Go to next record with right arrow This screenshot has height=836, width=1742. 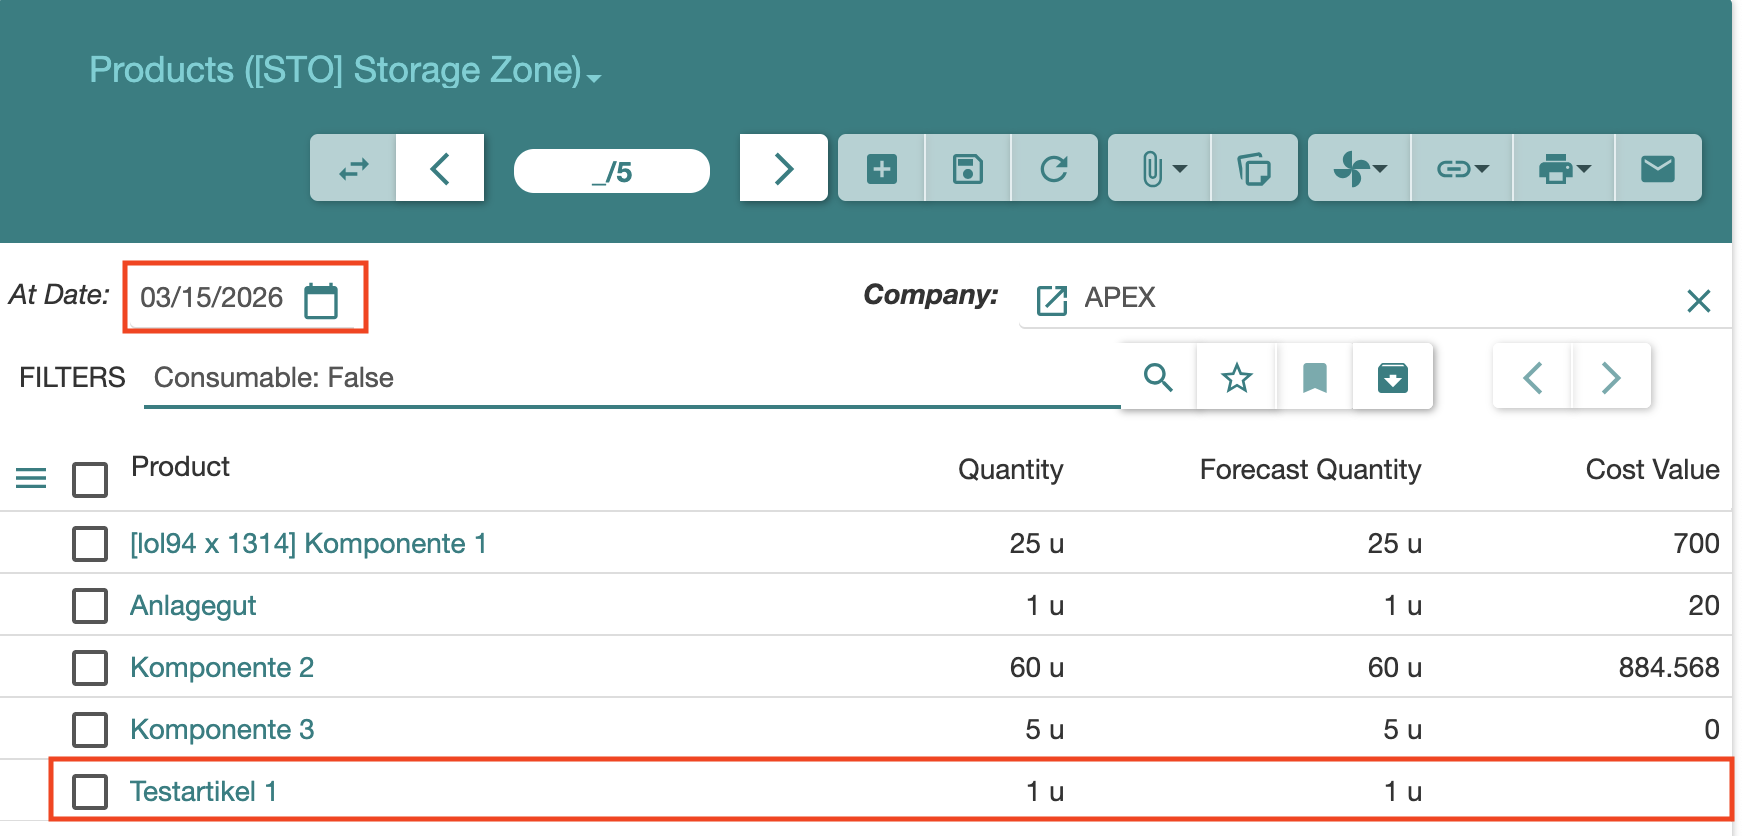[x=783, y=169]
